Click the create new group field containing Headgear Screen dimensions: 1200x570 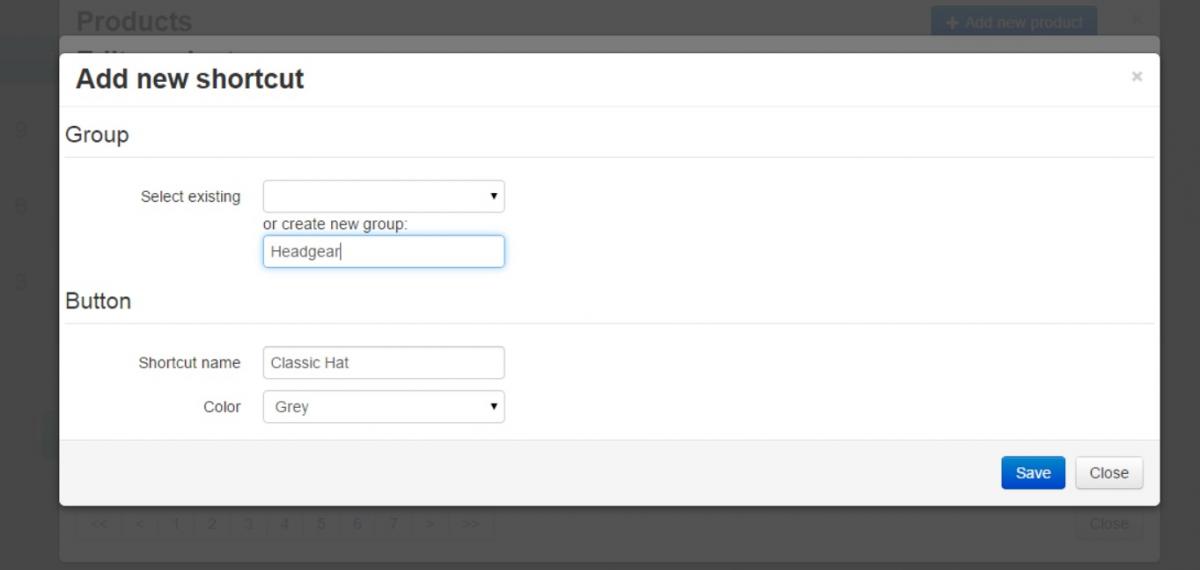tap(384, 251)
